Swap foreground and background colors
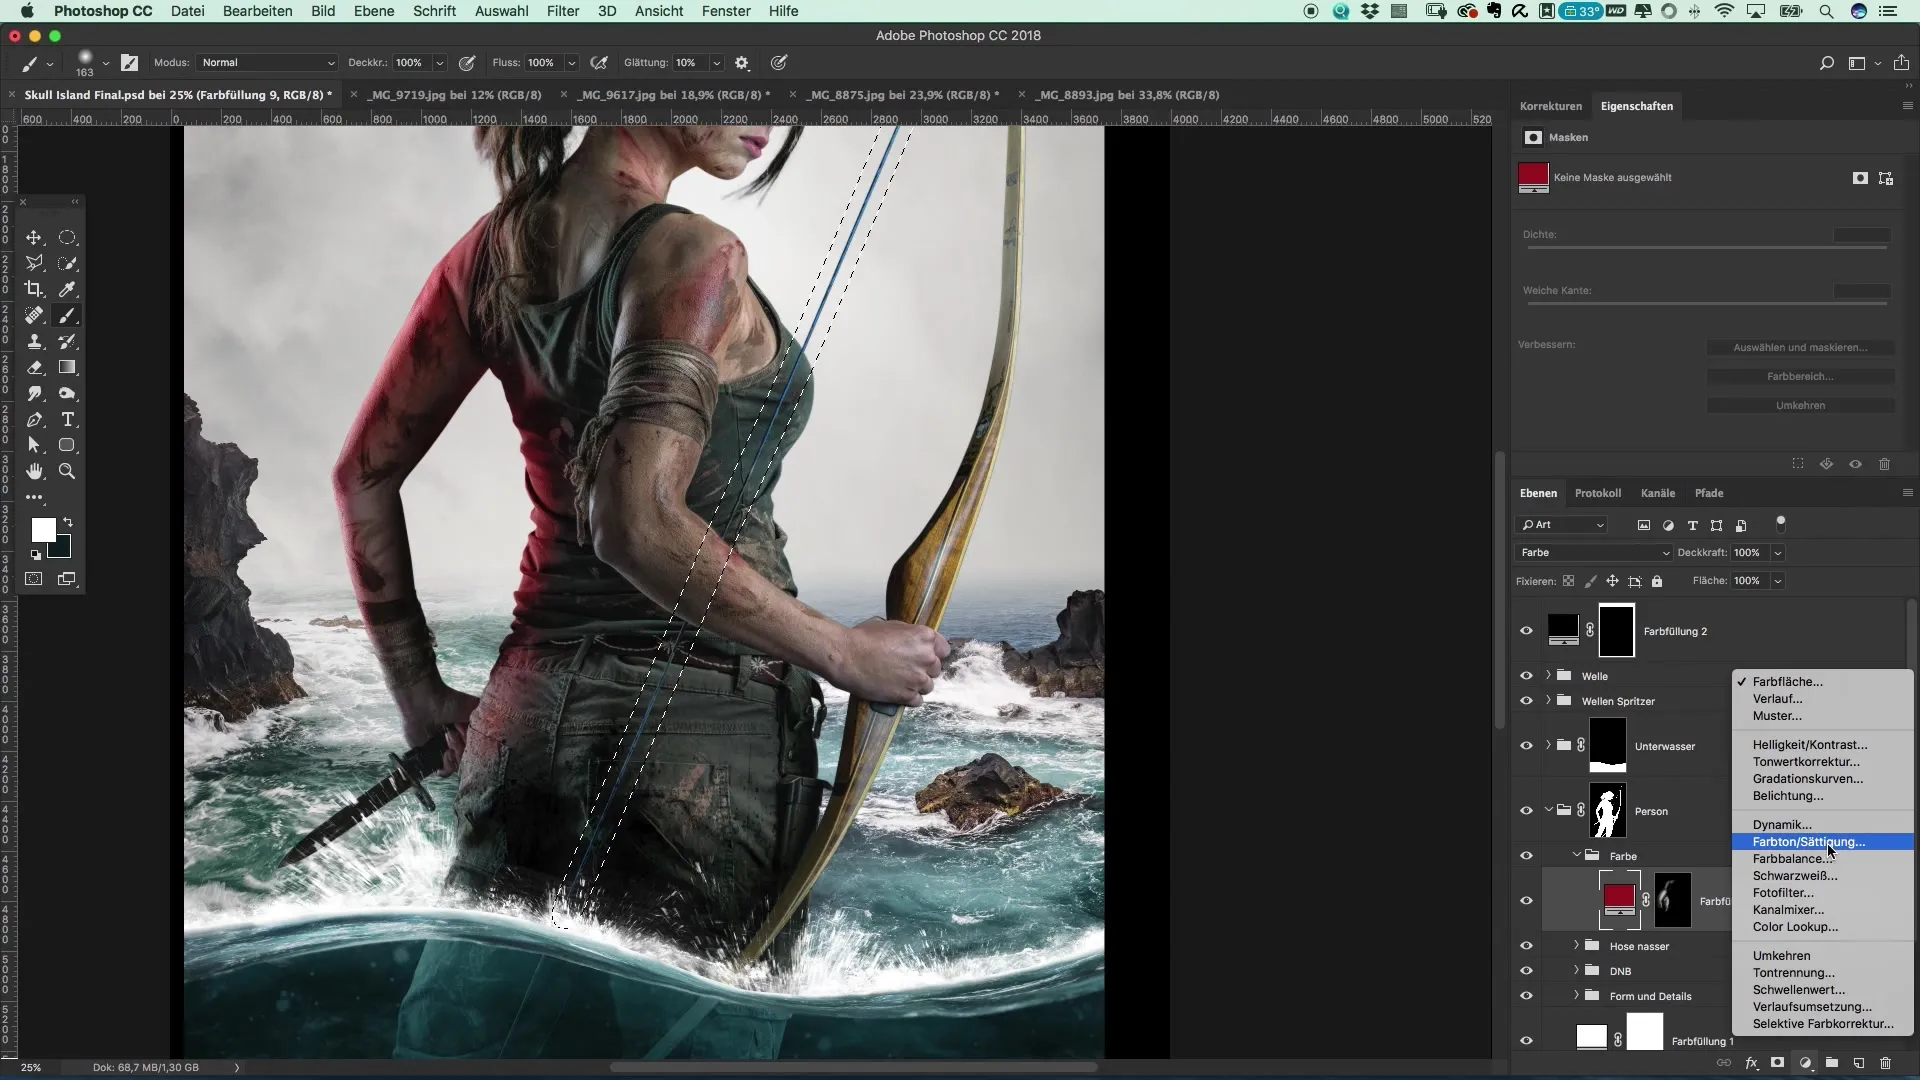The image size is (1920, 1080). click(68, 522)
